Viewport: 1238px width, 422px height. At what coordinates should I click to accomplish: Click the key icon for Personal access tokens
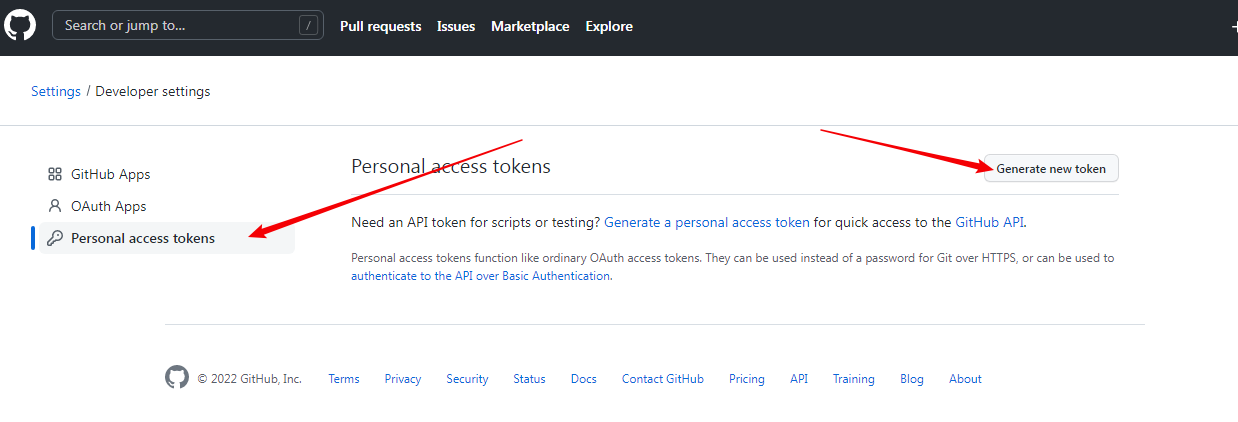pyautogui.click(x=55, y=238)
